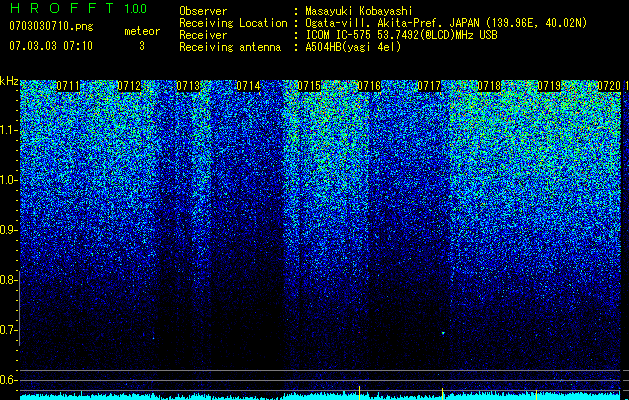The height and width of the screenshot is (400, 629).
Task: Click the yellow meteor spike near 0716
Action: (x=359, y=393)
